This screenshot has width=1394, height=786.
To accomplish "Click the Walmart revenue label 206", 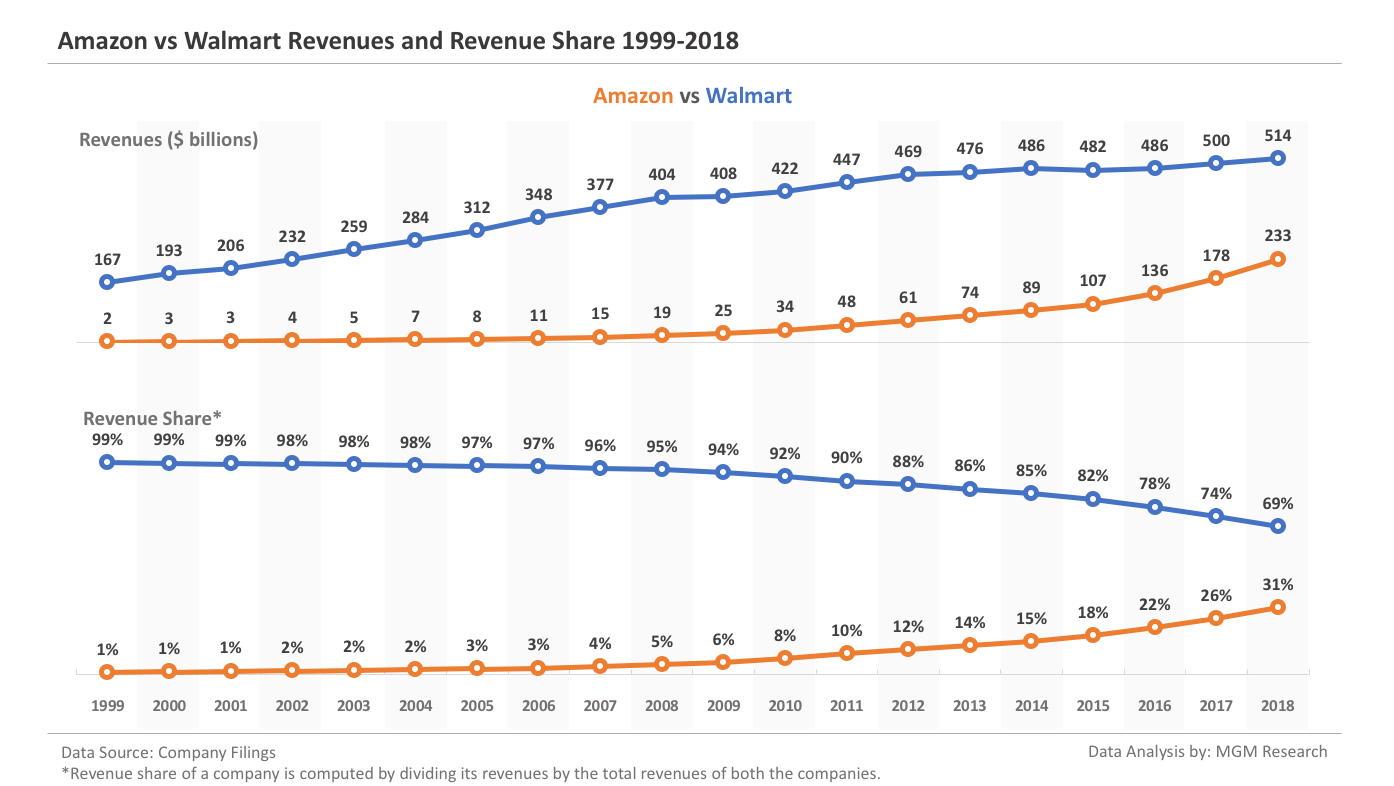I will pyautogui.click(x=230, y=245).
